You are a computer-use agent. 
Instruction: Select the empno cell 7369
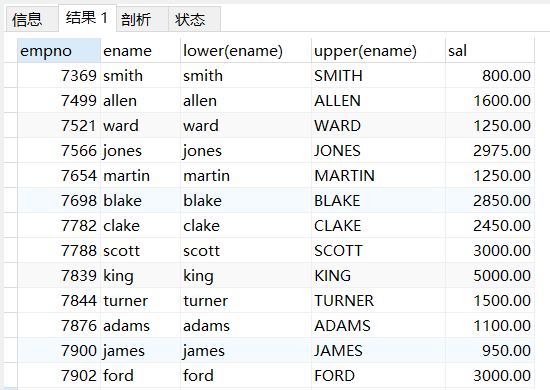[x=59, y=76]
